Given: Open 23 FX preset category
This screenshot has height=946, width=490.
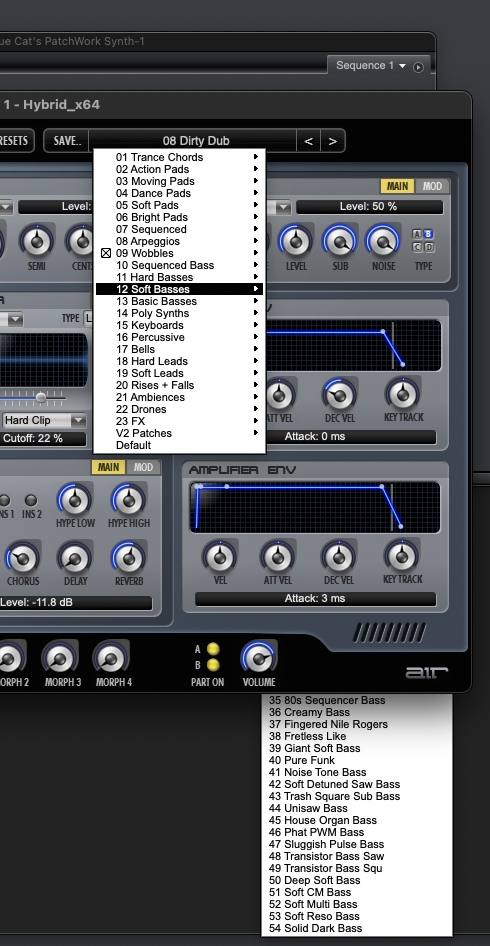Looking at the screenshot, I should coord(179,421).
